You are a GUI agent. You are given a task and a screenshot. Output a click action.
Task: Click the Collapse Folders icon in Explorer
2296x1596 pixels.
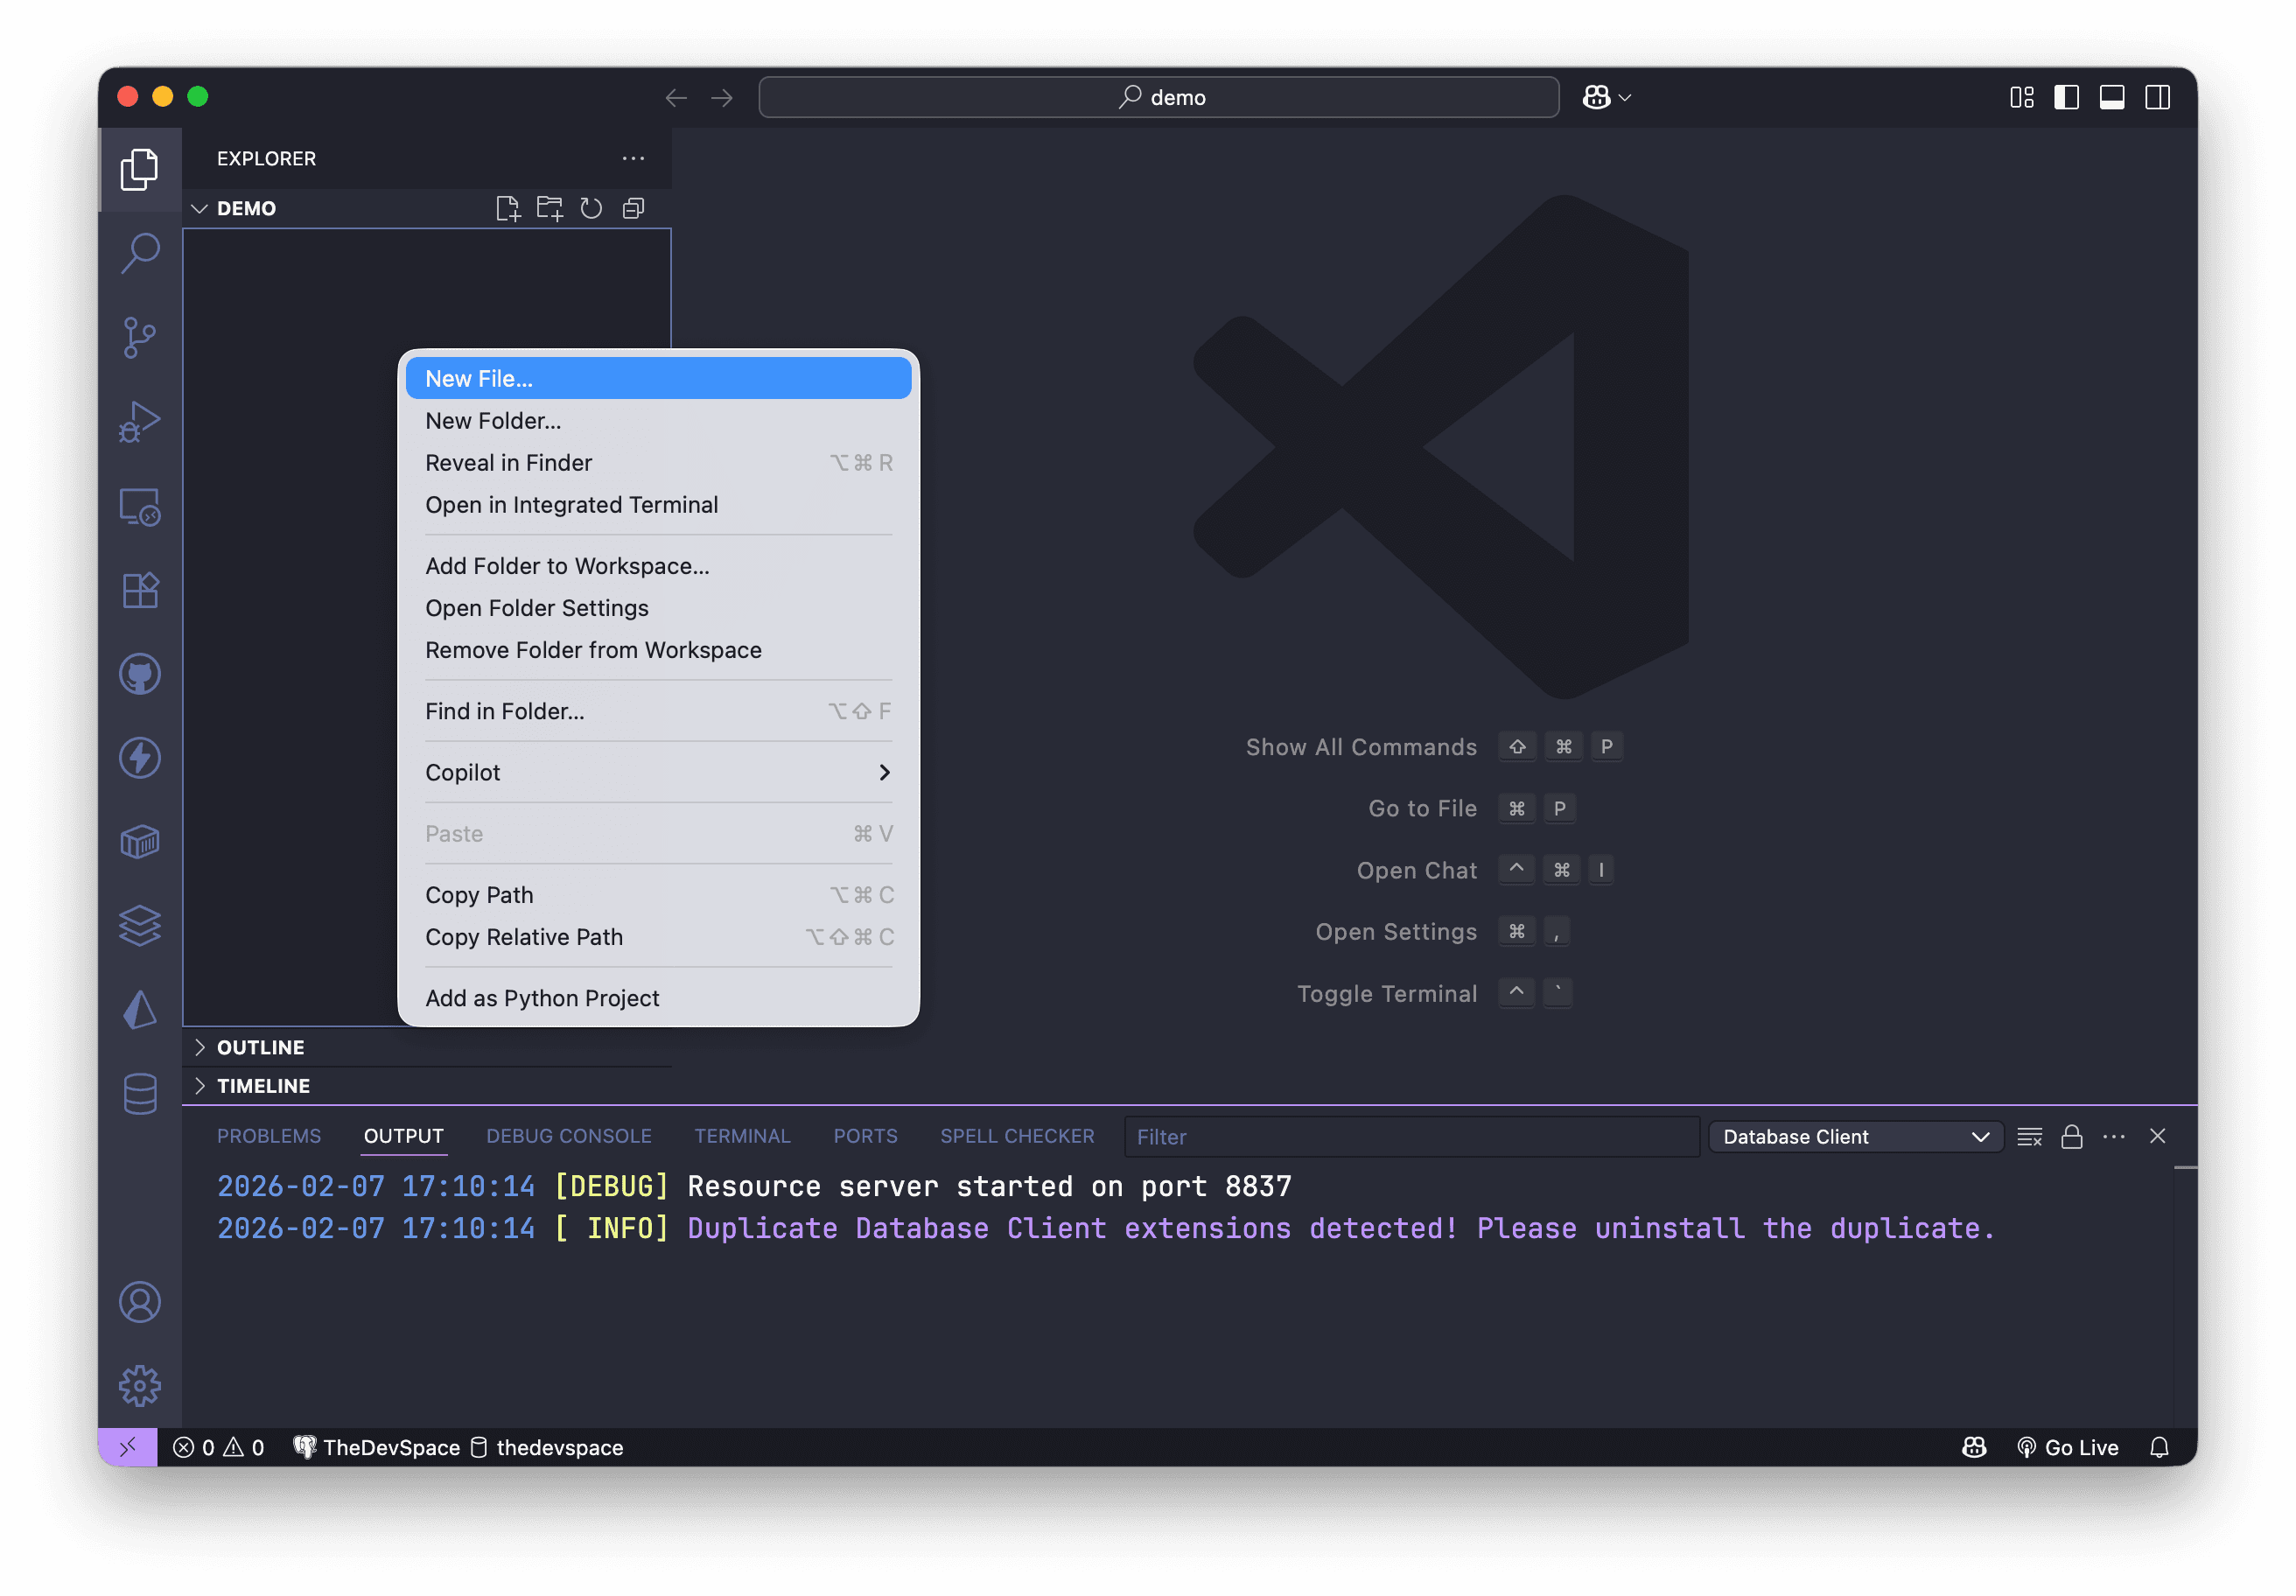[633, 208]
